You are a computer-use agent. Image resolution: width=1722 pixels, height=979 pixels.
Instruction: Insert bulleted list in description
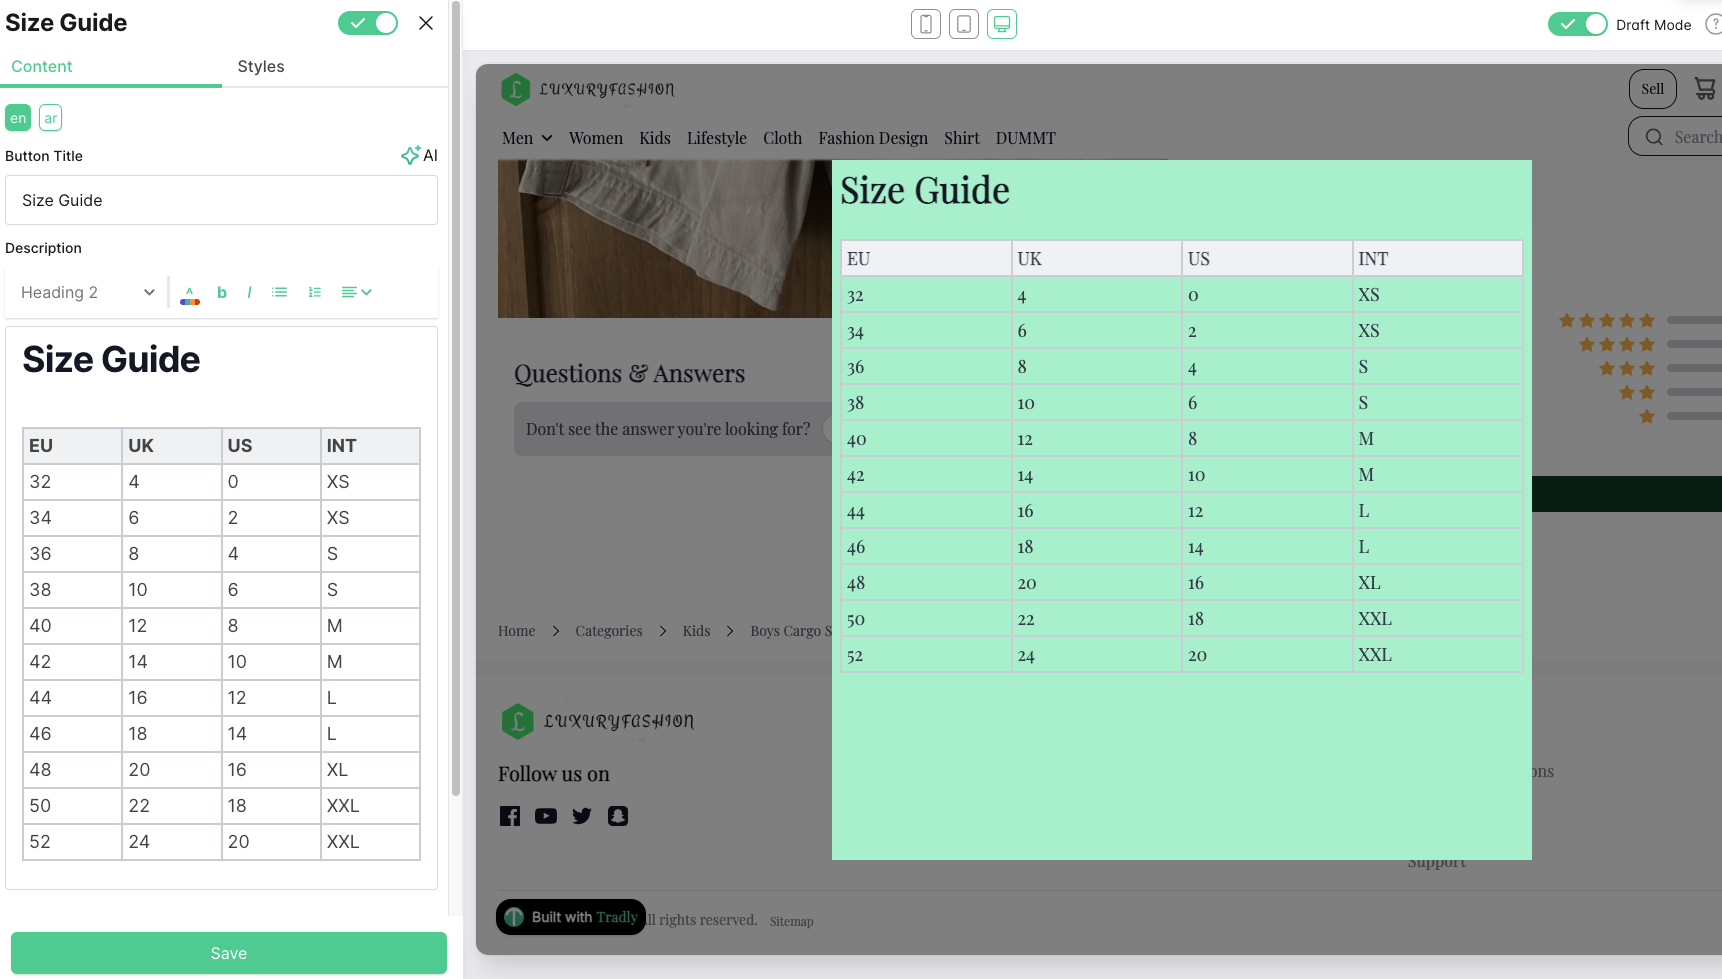[x=280, y=292]
